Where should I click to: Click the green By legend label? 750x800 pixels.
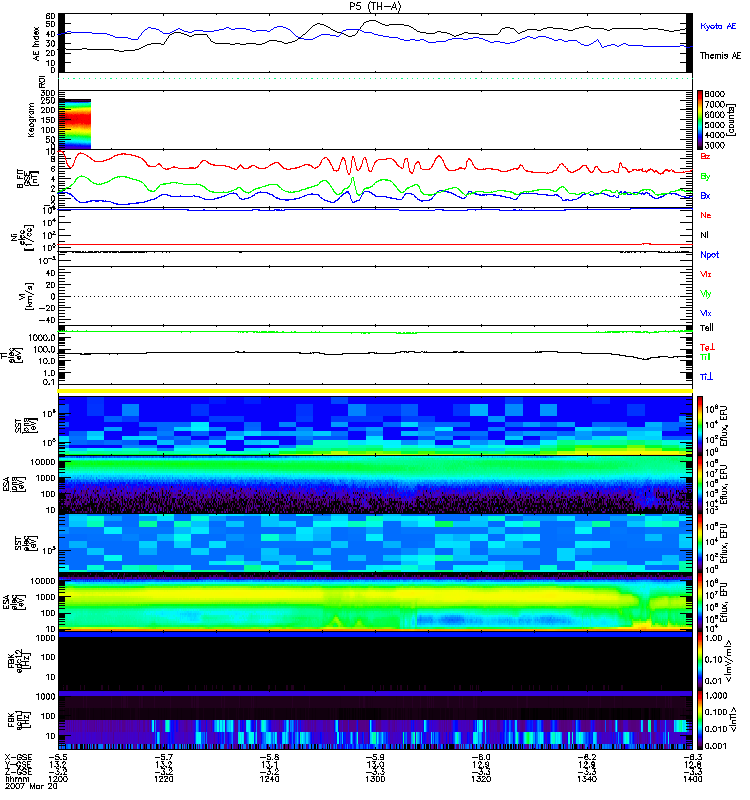click(705, 177)
